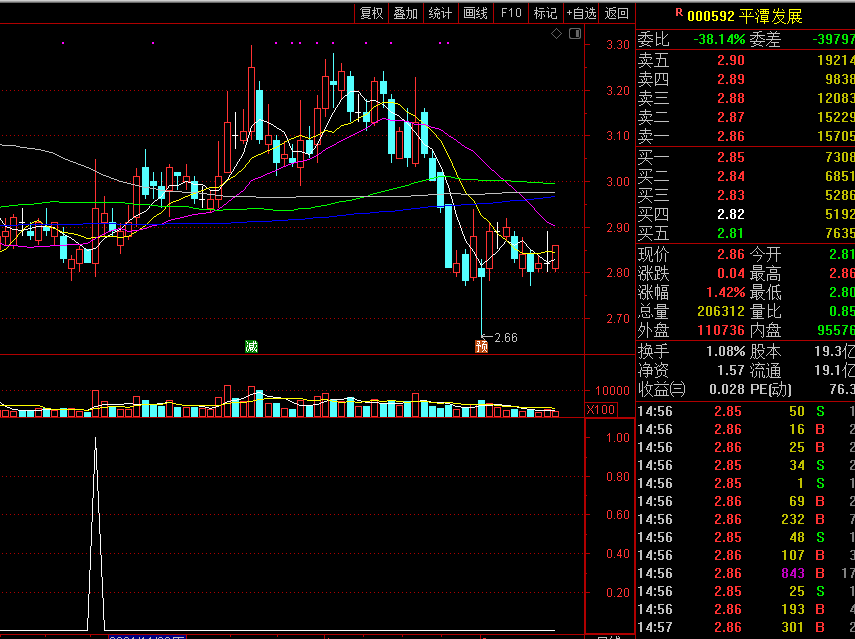Toggle the panel layout square icon
The width and height of the screenshot is (855, 639).
point(575,34)
